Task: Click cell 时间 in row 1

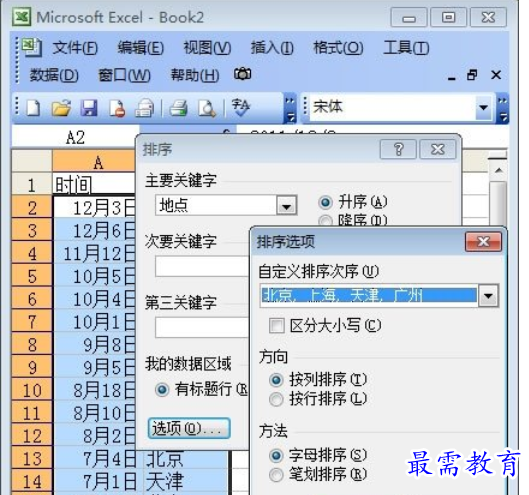Action: tap(94, 184)
